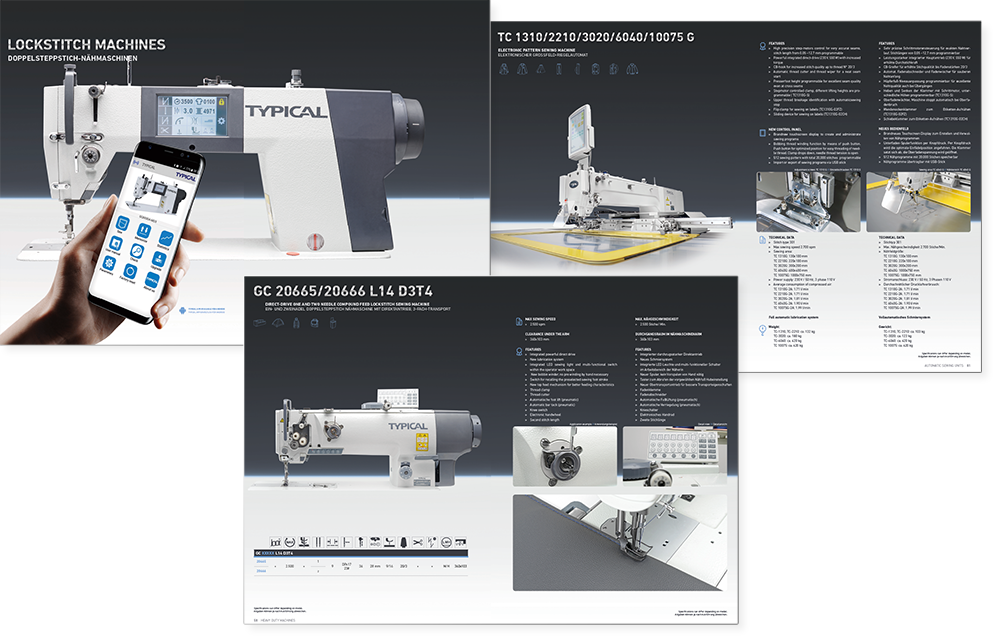The height and width of the screenshot is (641, 1000).
Task: Open the adjustment screws photo on TC page
Action: (808, 202)
